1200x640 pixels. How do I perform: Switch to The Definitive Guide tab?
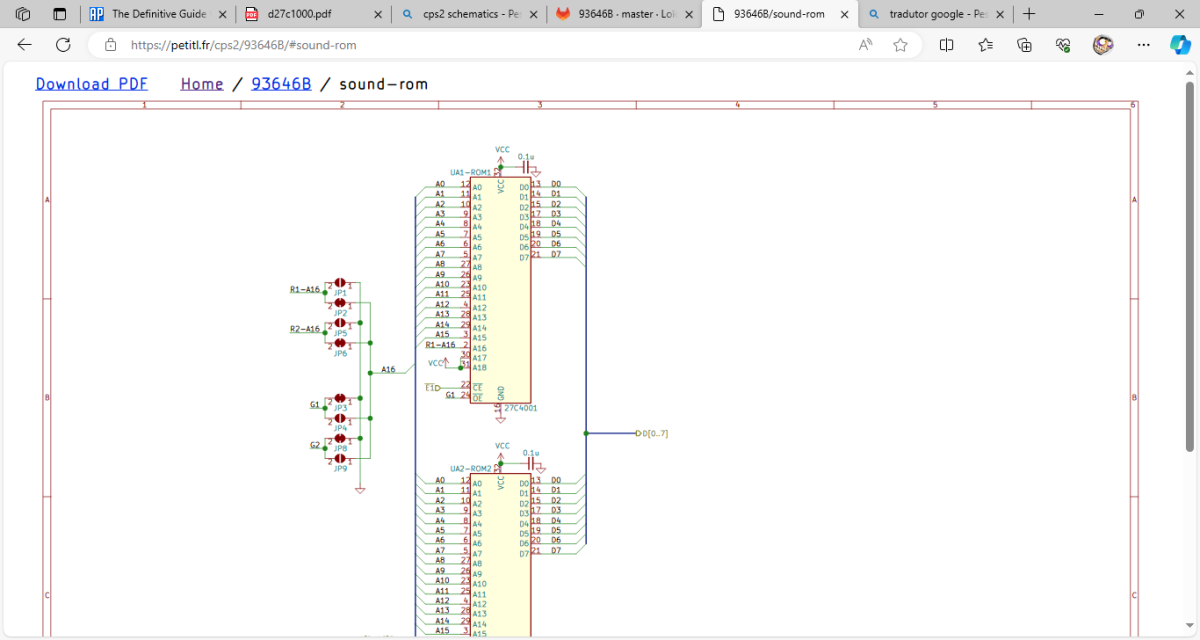(158, 15)
